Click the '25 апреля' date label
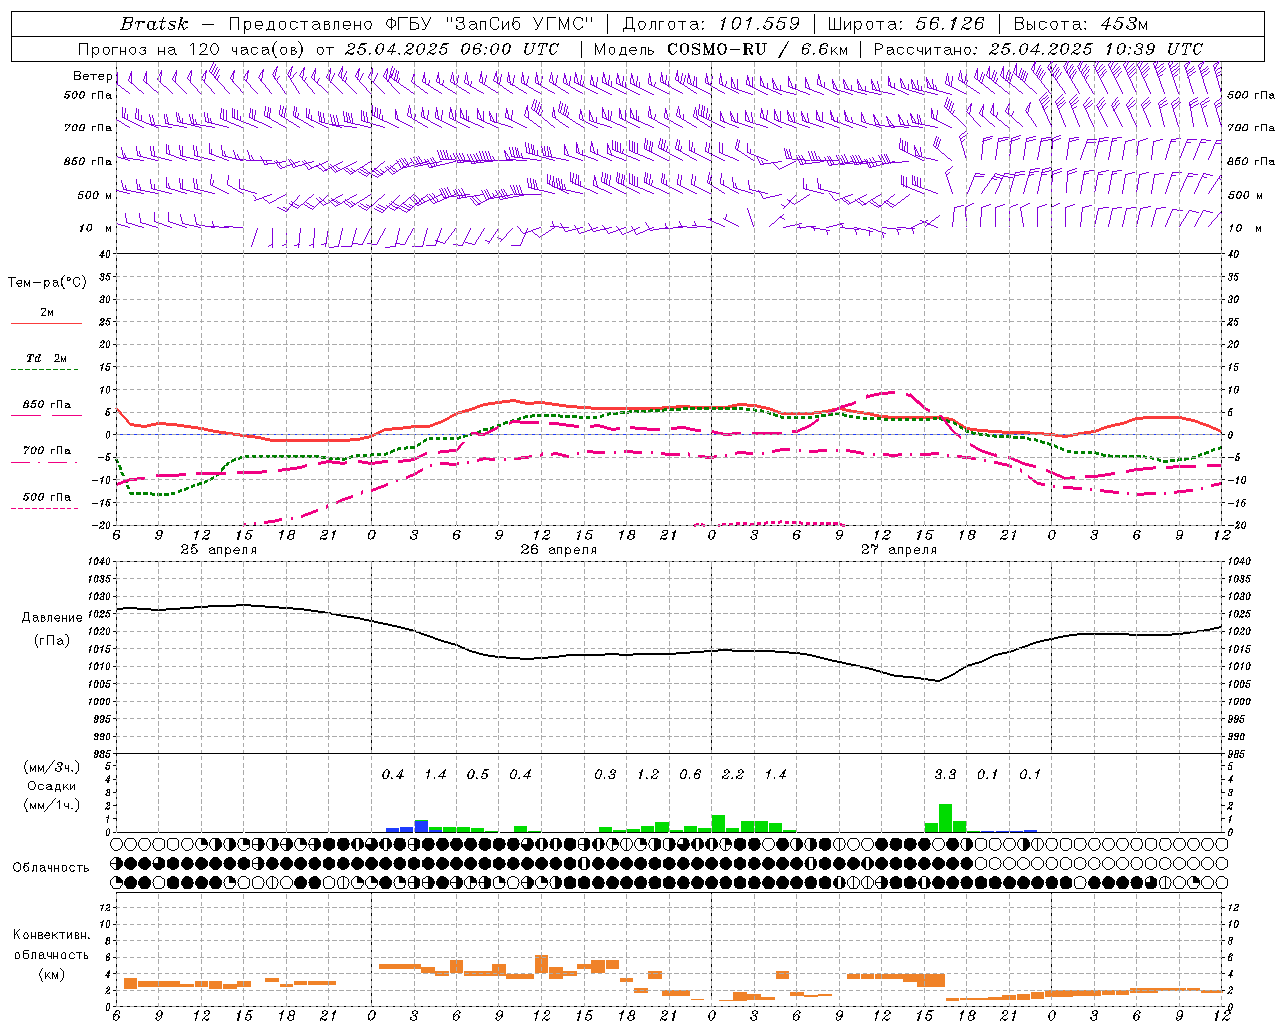The width and height of the screenshot is (1280, 1024). point(218,550)
